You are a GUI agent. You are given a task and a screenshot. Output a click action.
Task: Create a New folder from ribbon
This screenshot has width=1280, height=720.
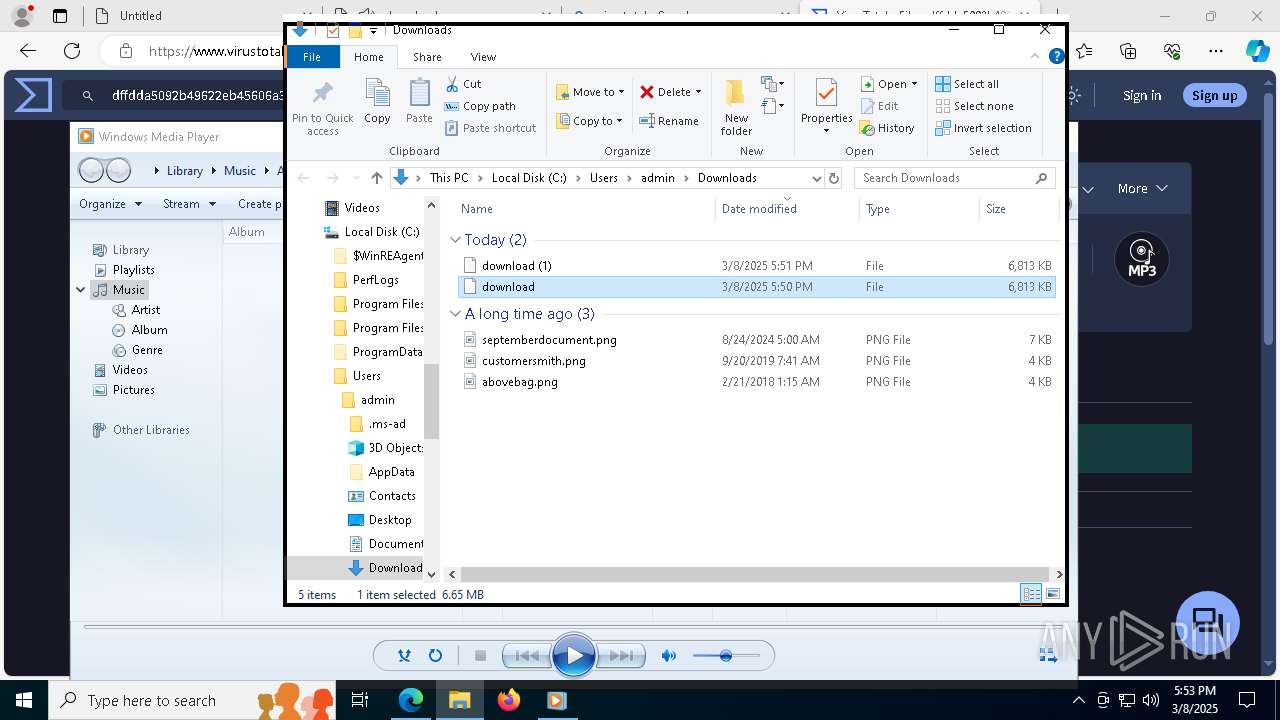(736, 107)
